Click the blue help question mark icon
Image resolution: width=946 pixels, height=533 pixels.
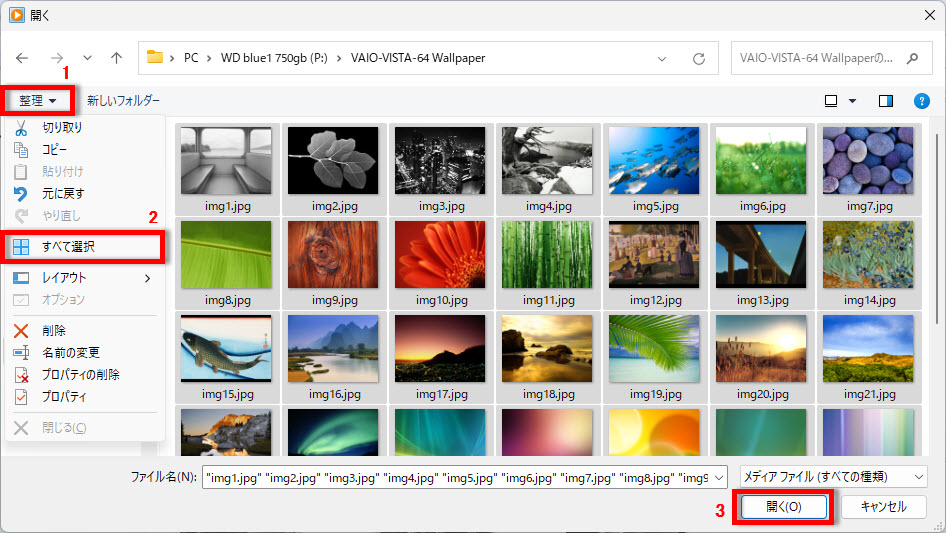922,101
